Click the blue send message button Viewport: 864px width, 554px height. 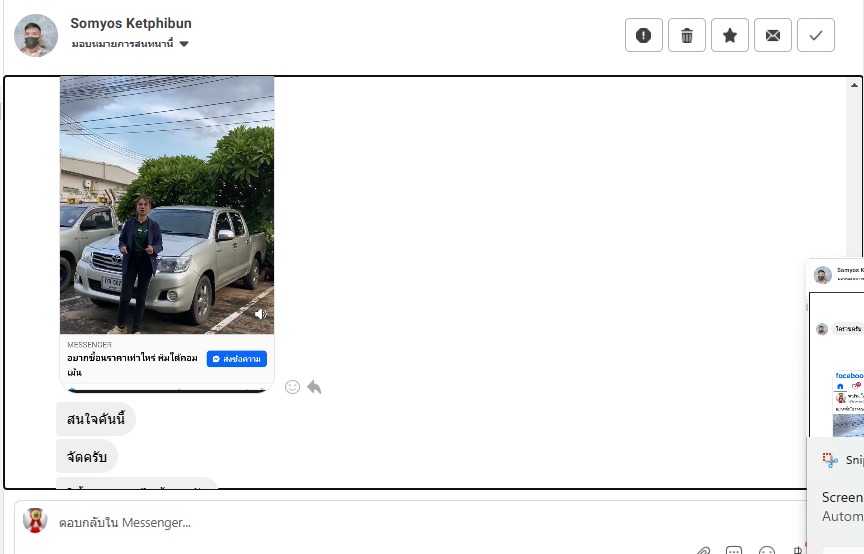[x=237, y=359]
